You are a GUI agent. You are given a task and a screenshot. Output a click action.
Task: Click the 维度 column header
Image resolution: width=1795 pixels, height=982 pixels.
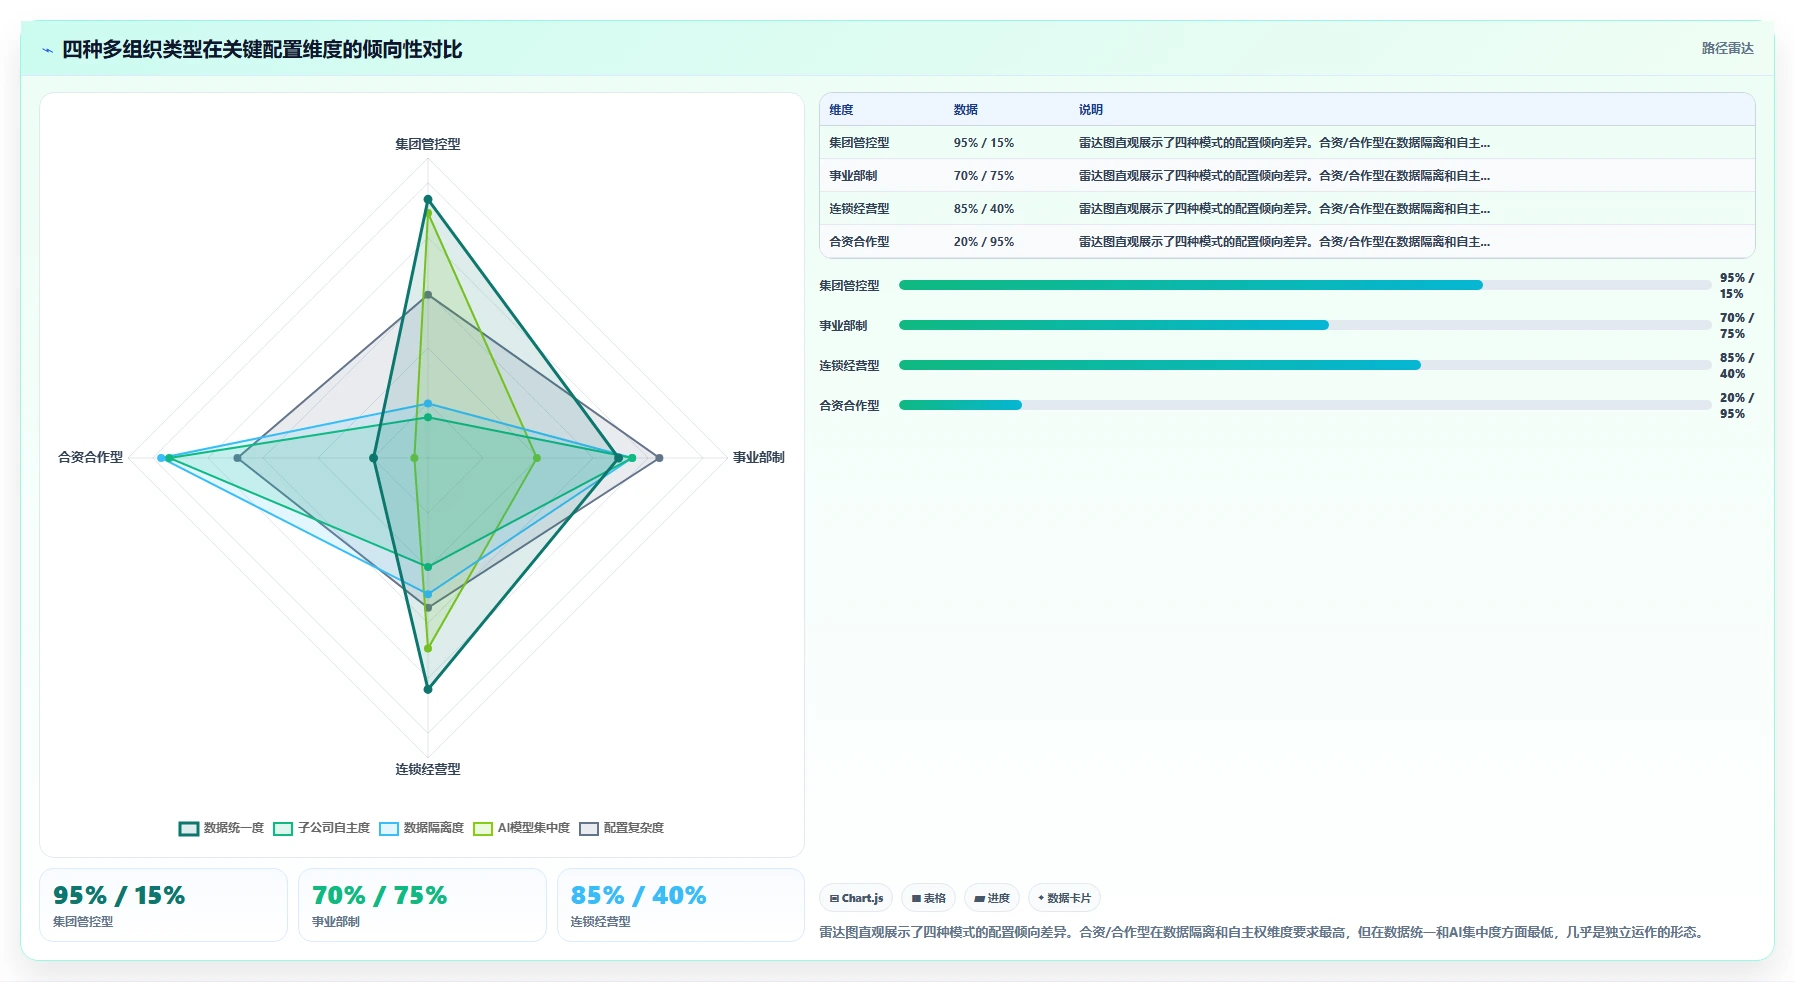(x=841, y=110)
